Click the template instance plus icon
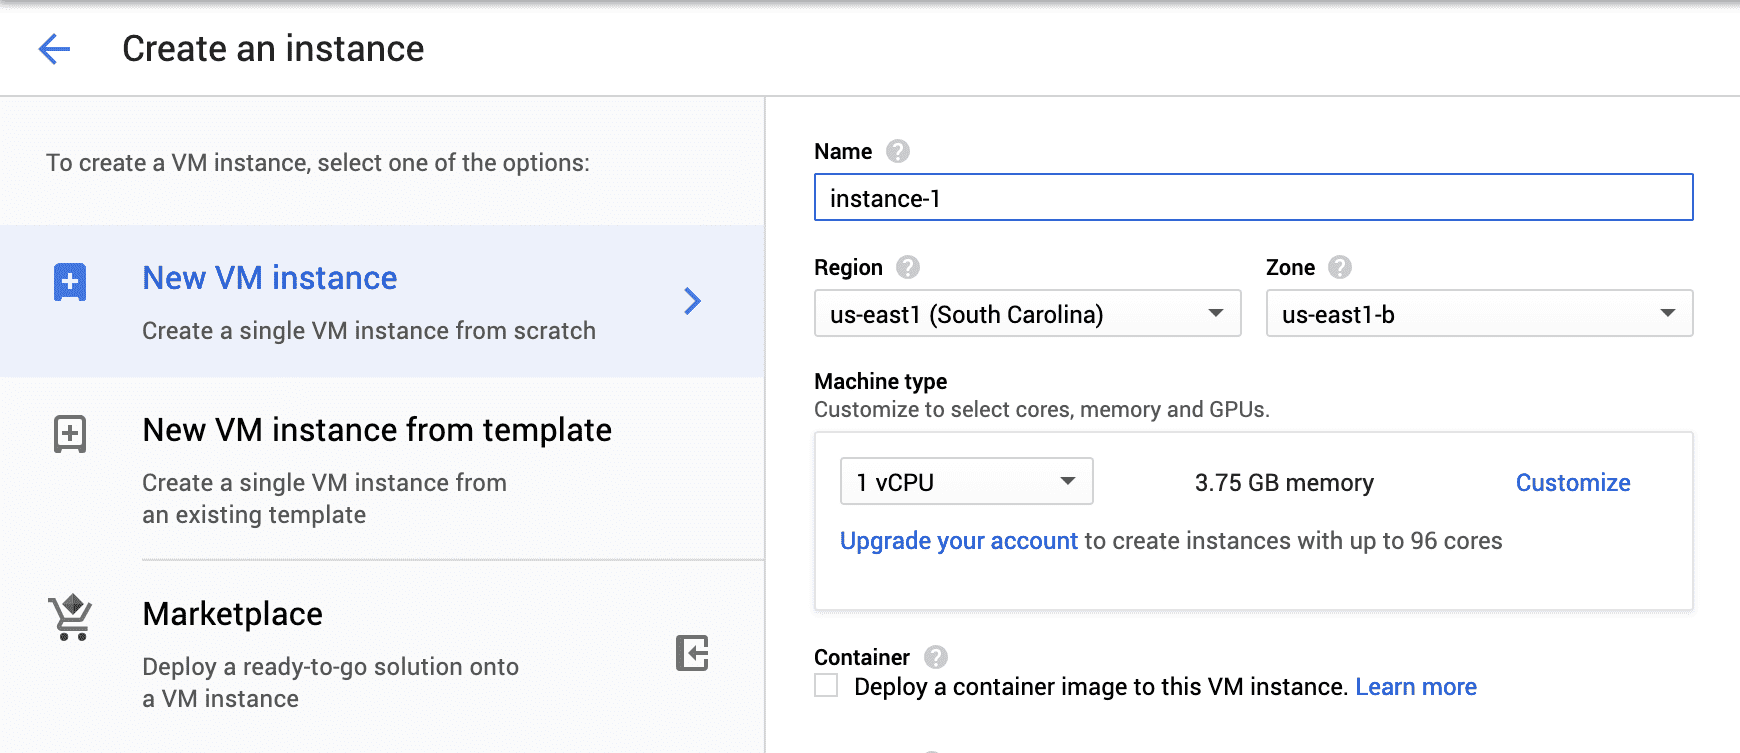Viewport: 1740px width, 753px height. click(70, 434)
